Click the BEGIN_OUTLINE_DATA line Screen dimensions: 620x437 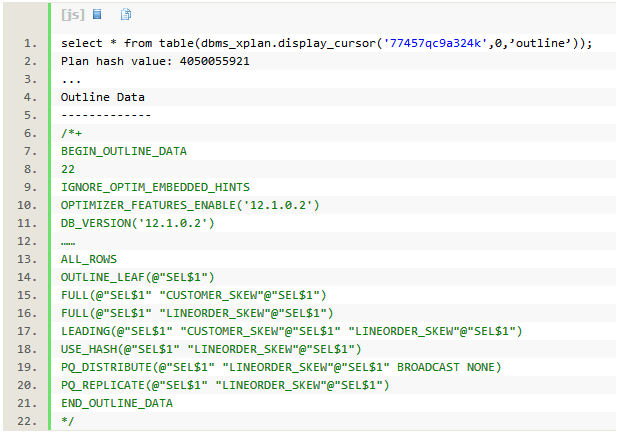124,151
